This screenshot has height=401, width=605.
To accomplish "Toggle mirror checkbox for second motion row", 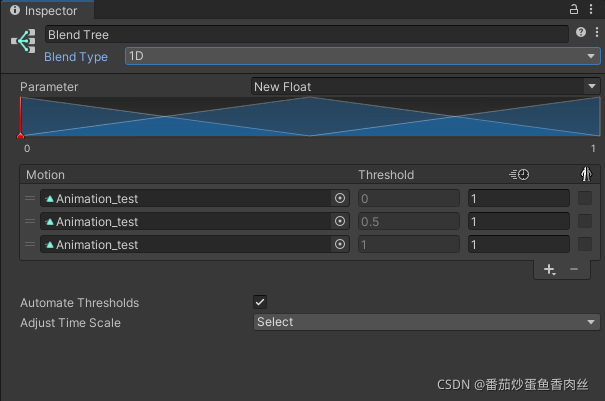I will 585,221.
